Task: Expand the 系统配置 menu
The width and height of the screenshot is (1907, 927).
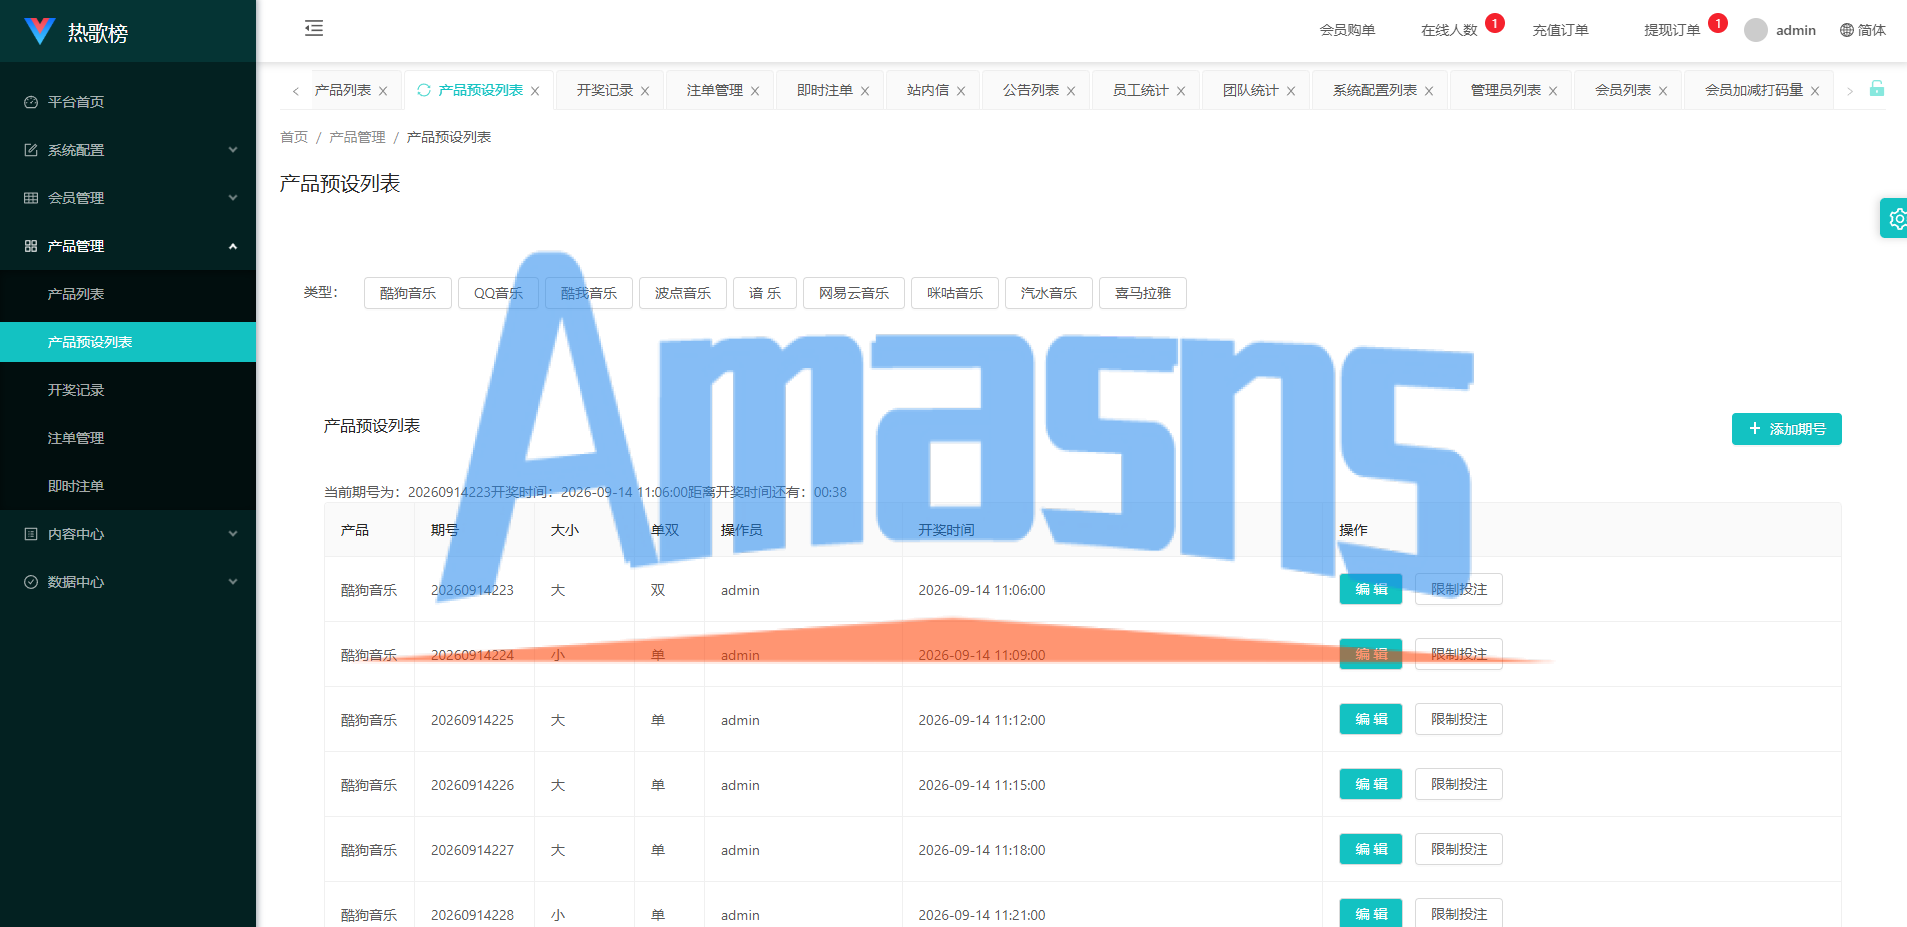Action: 128,150
